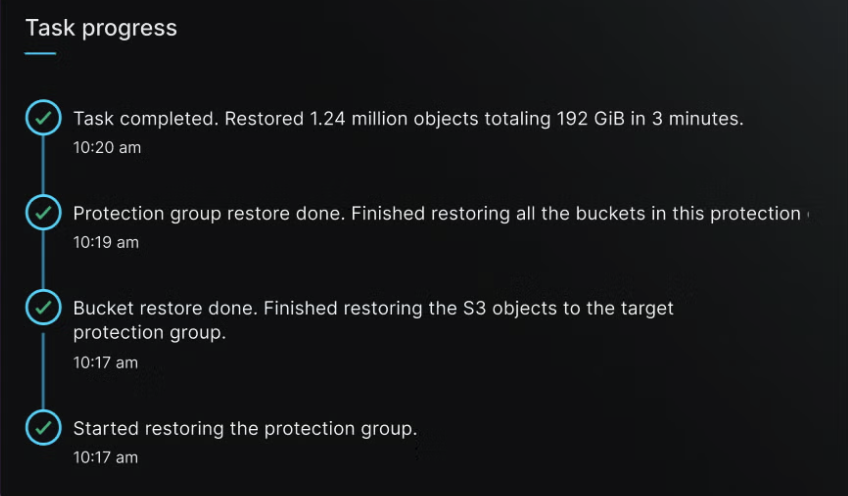Click the 10:17 am timestamp under "Started restoring"

(x=105, y=457)
